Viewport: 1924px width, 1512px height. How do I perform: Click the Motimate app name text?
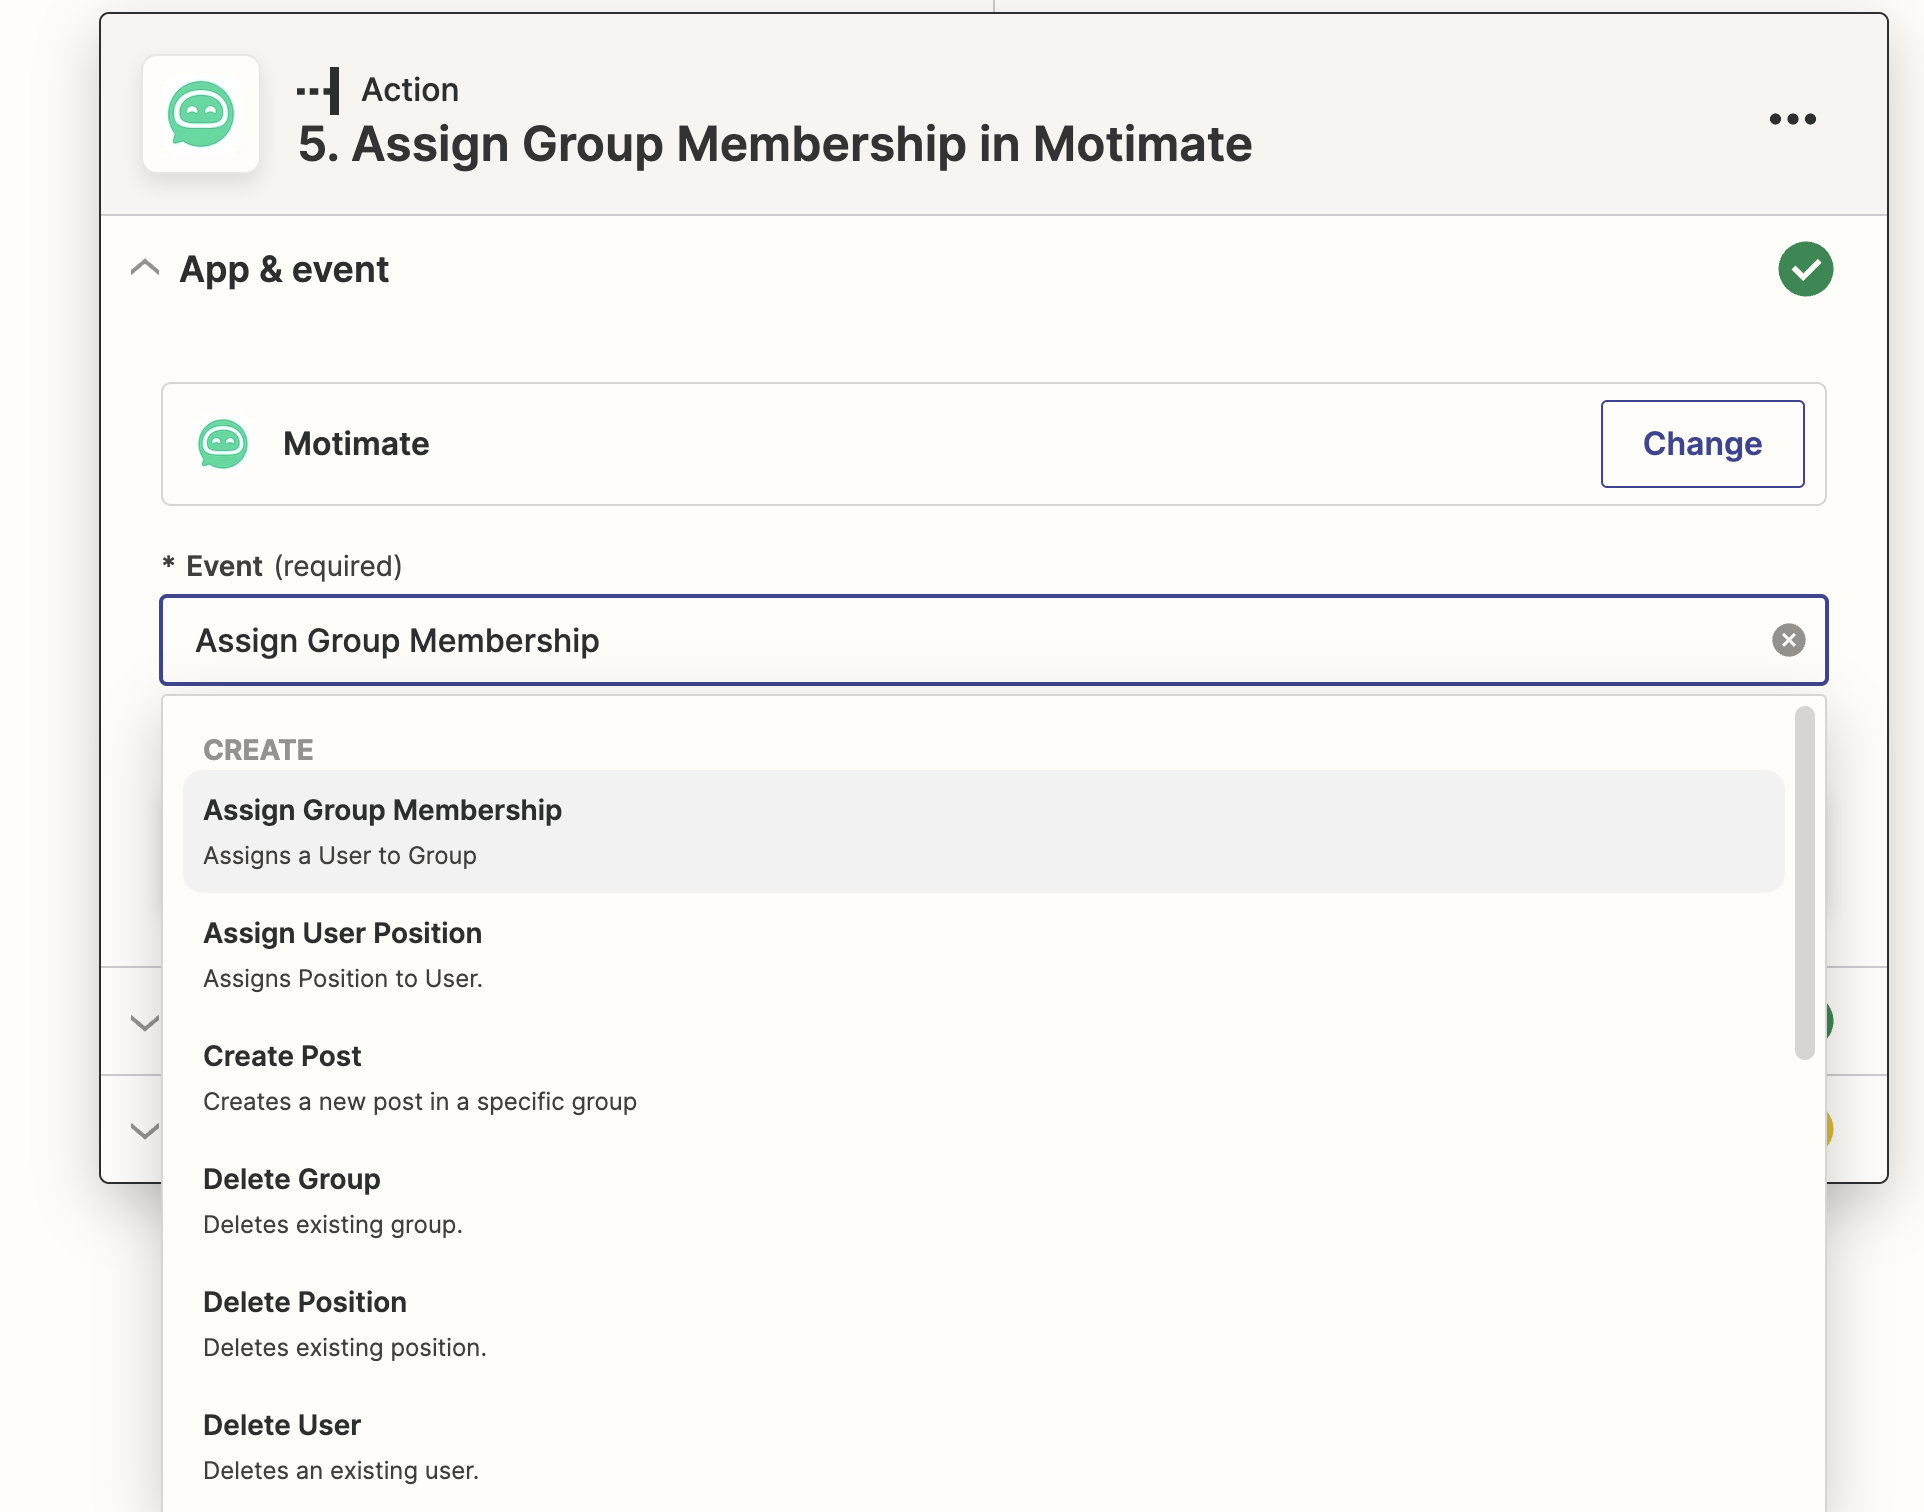(356, 444)
